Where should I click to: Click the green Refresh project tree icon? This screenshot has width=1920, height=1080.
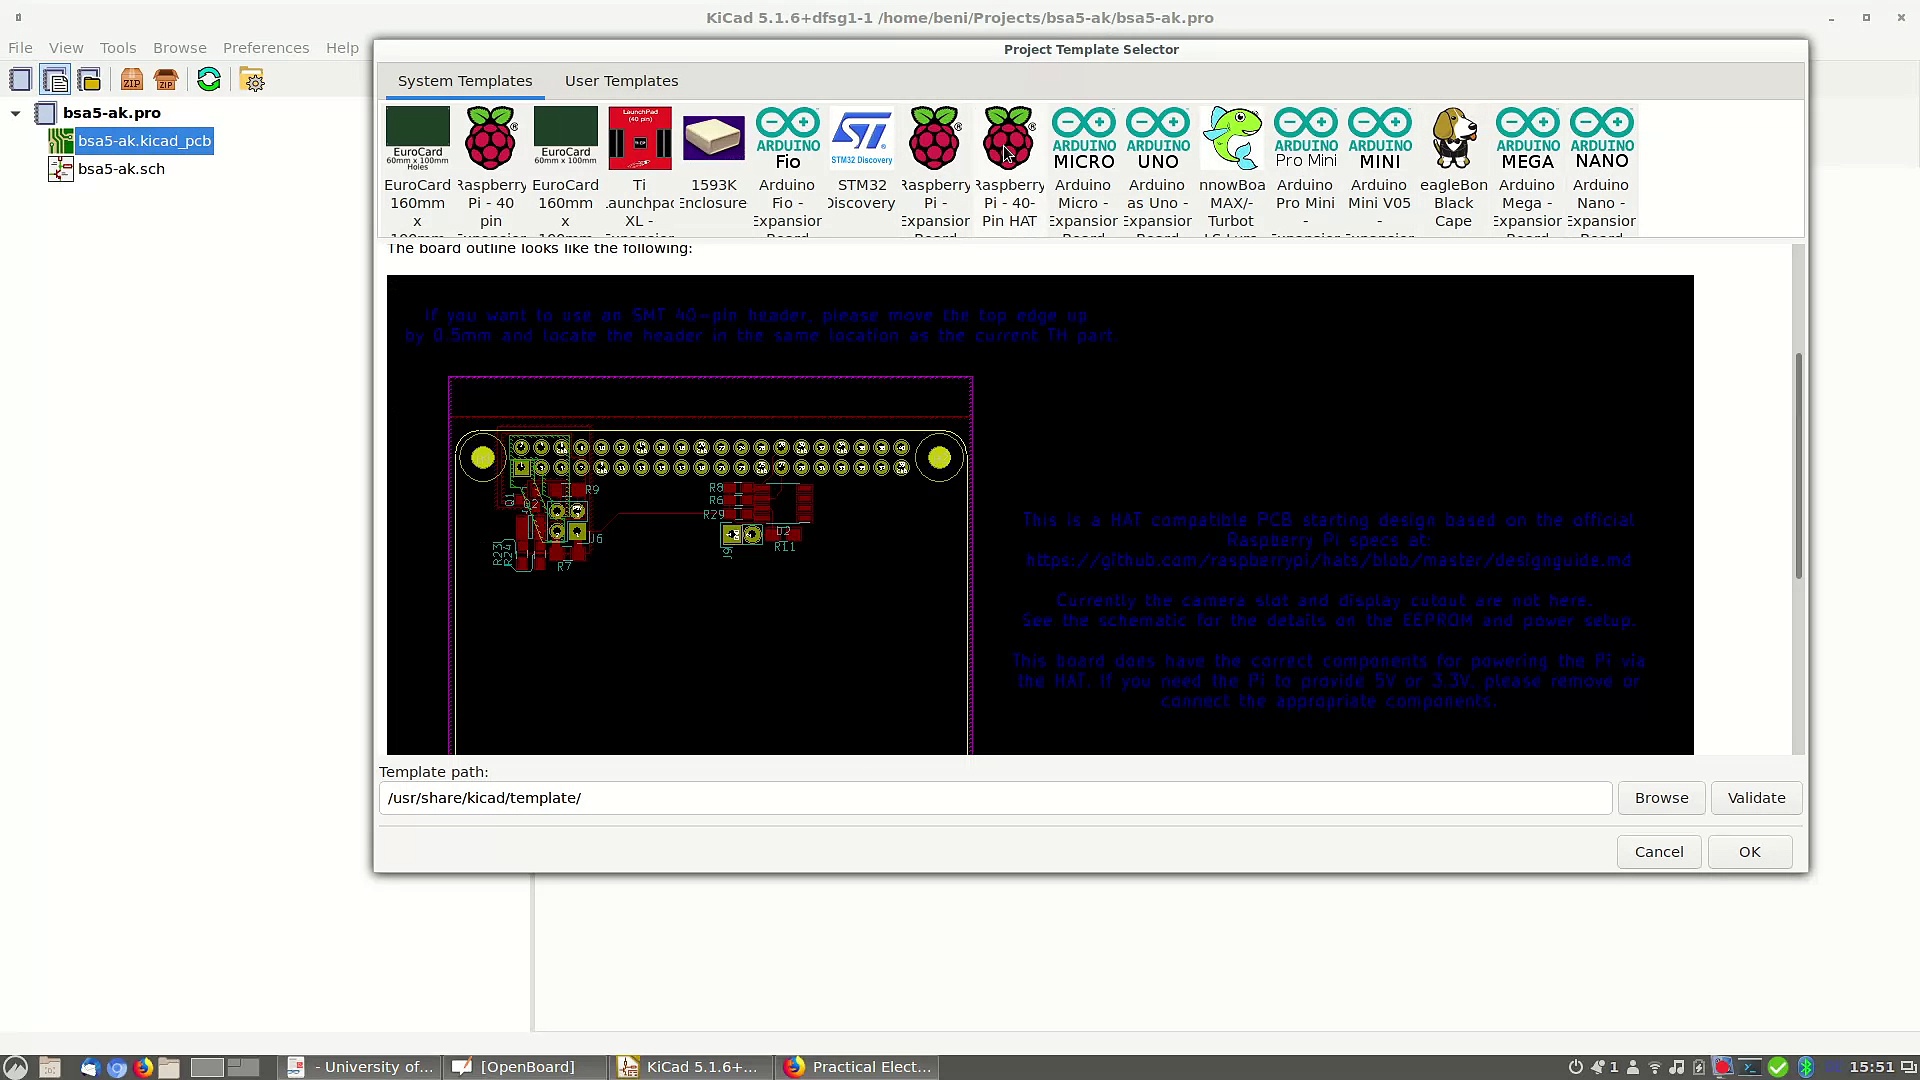[209, 80]
